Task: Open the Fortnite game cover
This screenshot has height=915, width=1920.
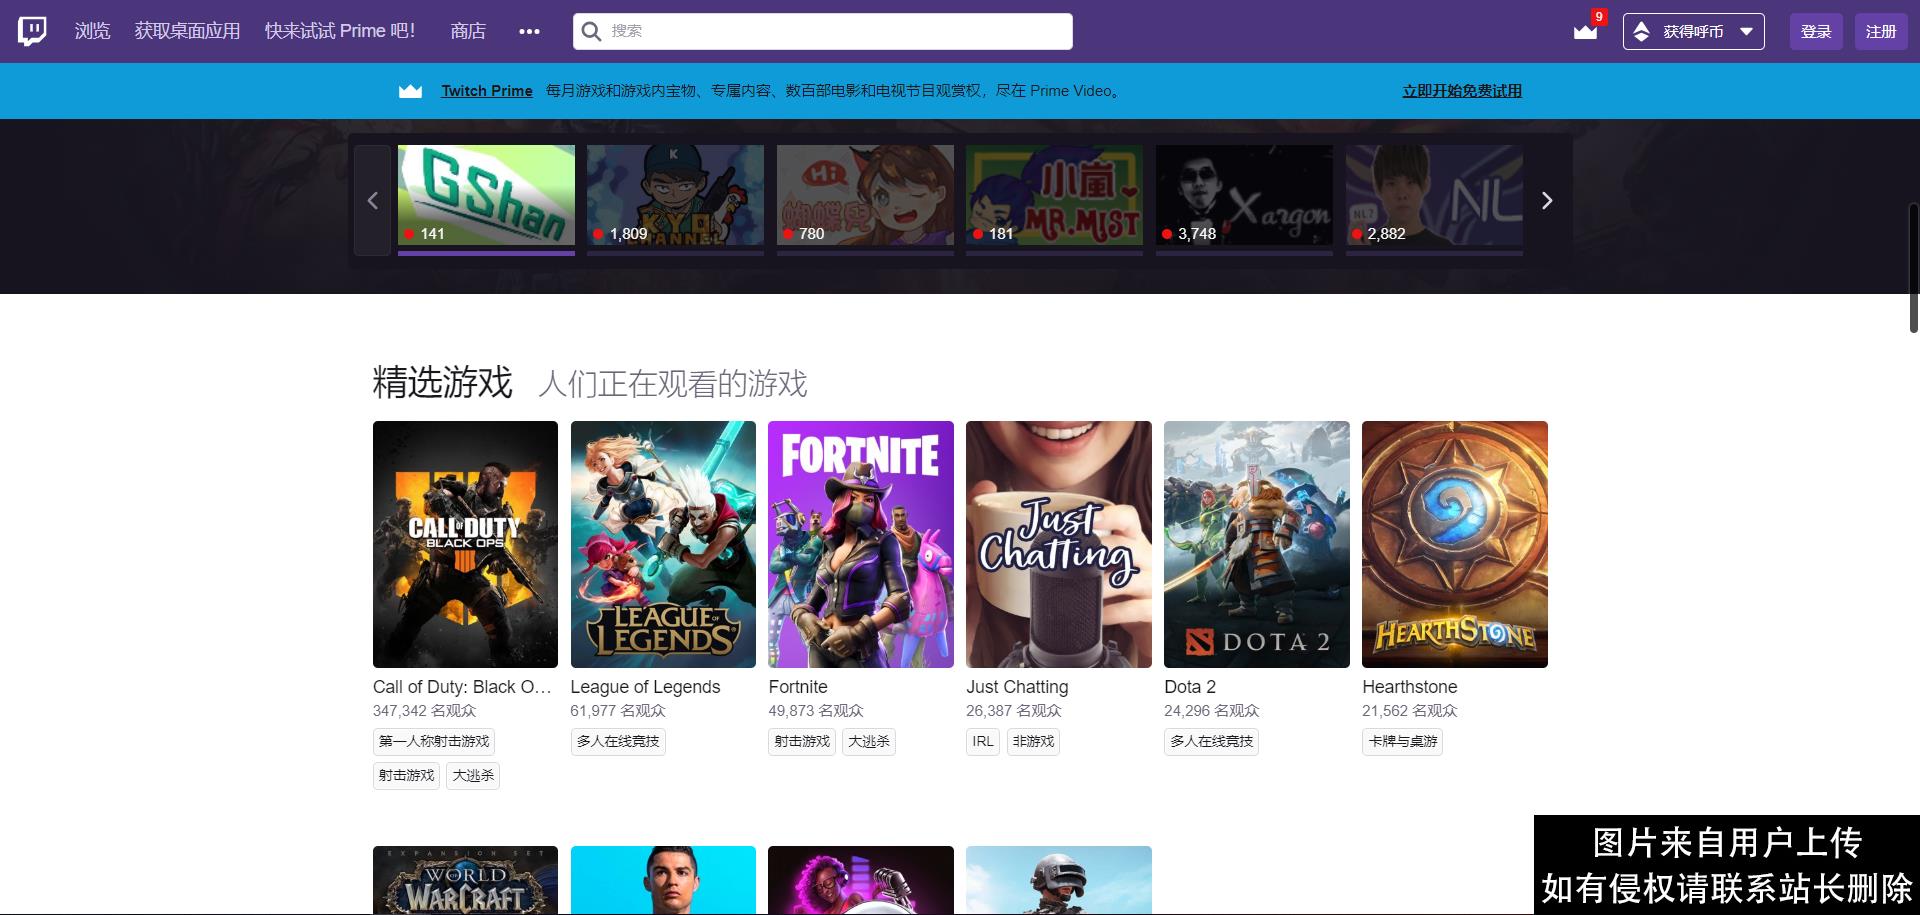Action: pos(860,544)
